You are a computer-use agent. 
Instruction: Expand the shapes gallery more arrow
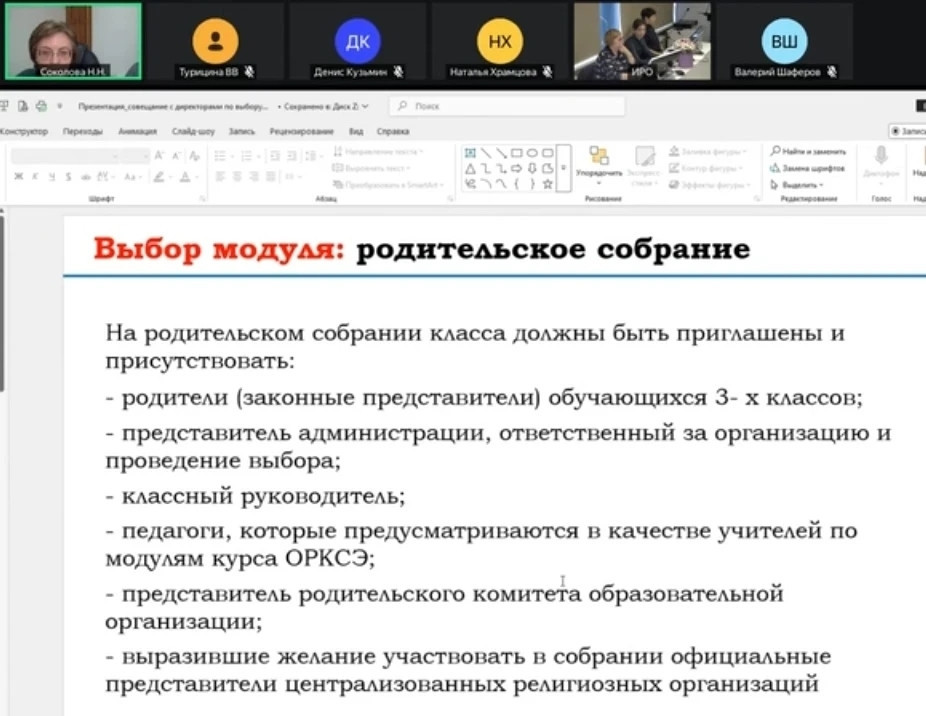(563, 168)
